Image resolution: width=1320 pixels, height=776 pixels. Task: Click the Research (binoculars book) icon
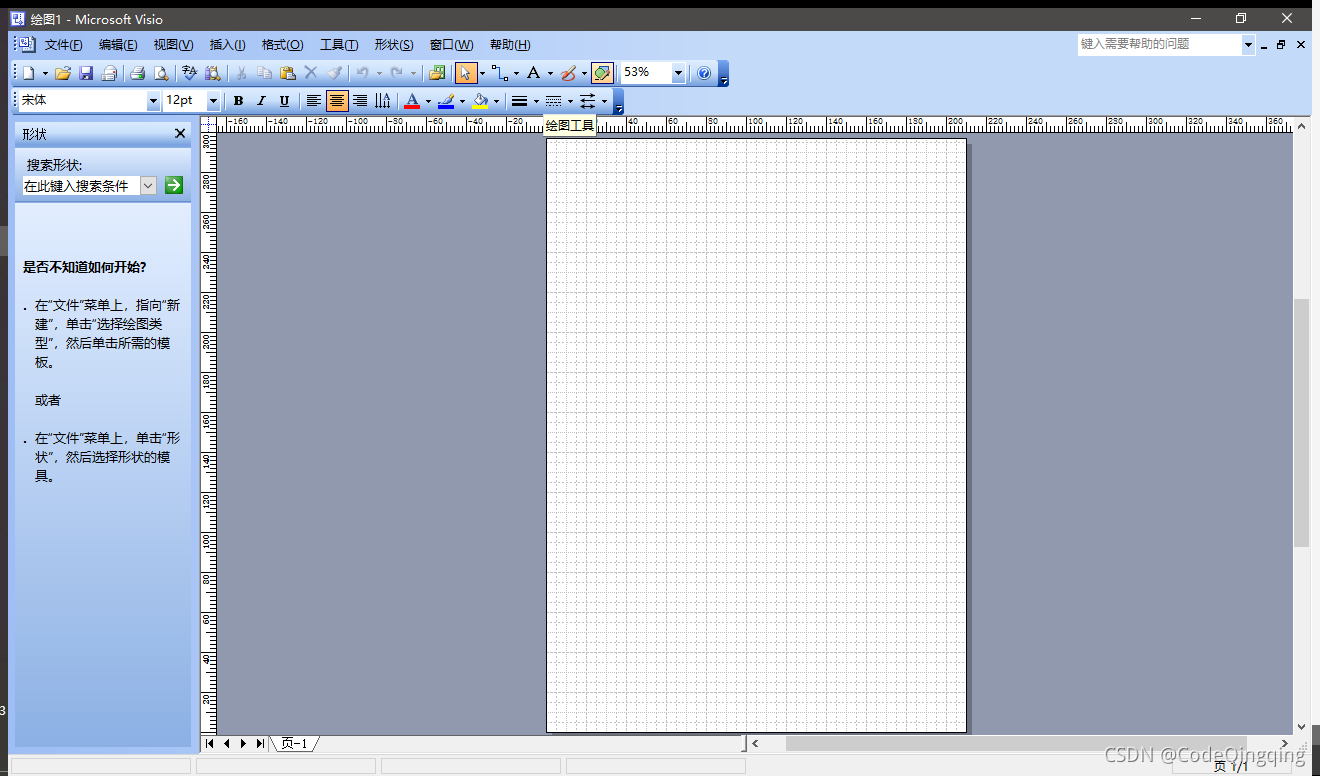(x=212, y=73)
